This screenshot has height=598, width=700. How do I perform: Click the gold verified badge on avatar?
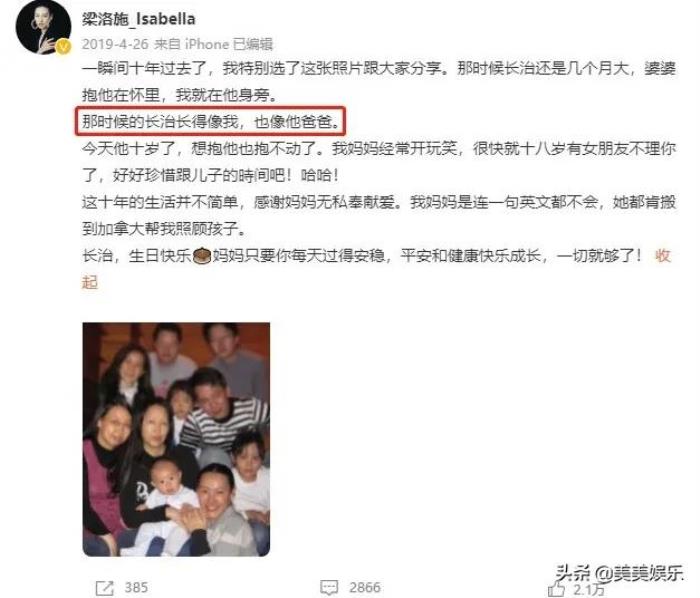[x=63, y=46]
